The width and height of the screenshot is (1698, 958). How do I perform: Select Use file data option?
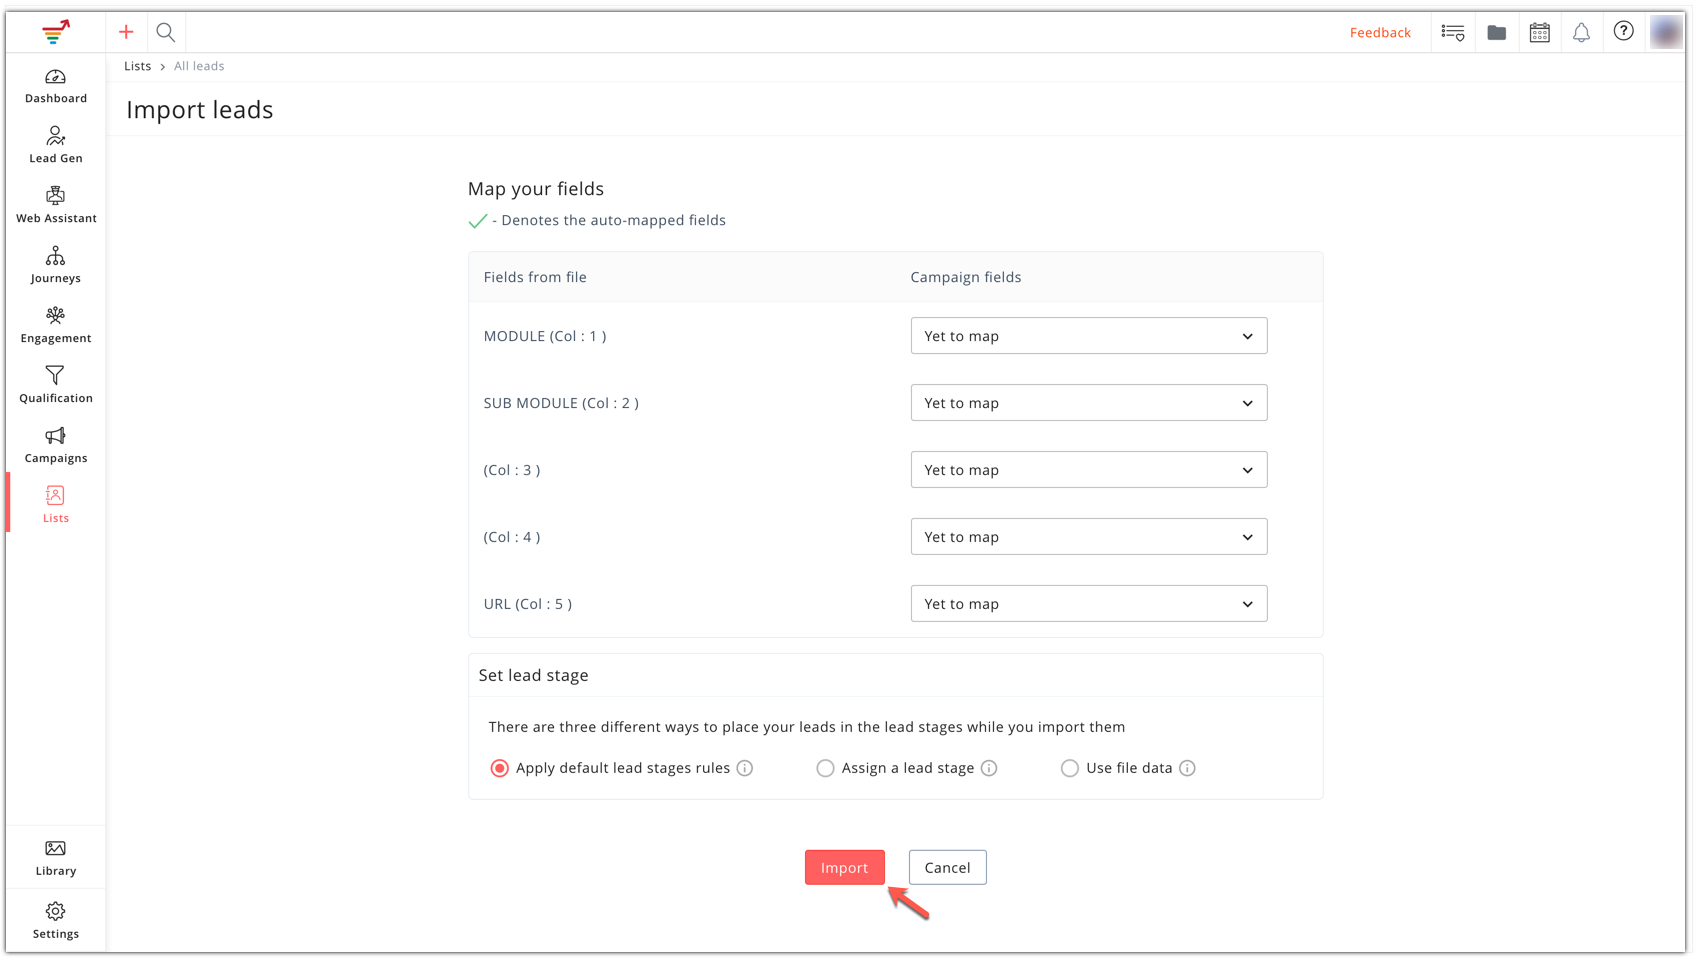click(1070, 768)
